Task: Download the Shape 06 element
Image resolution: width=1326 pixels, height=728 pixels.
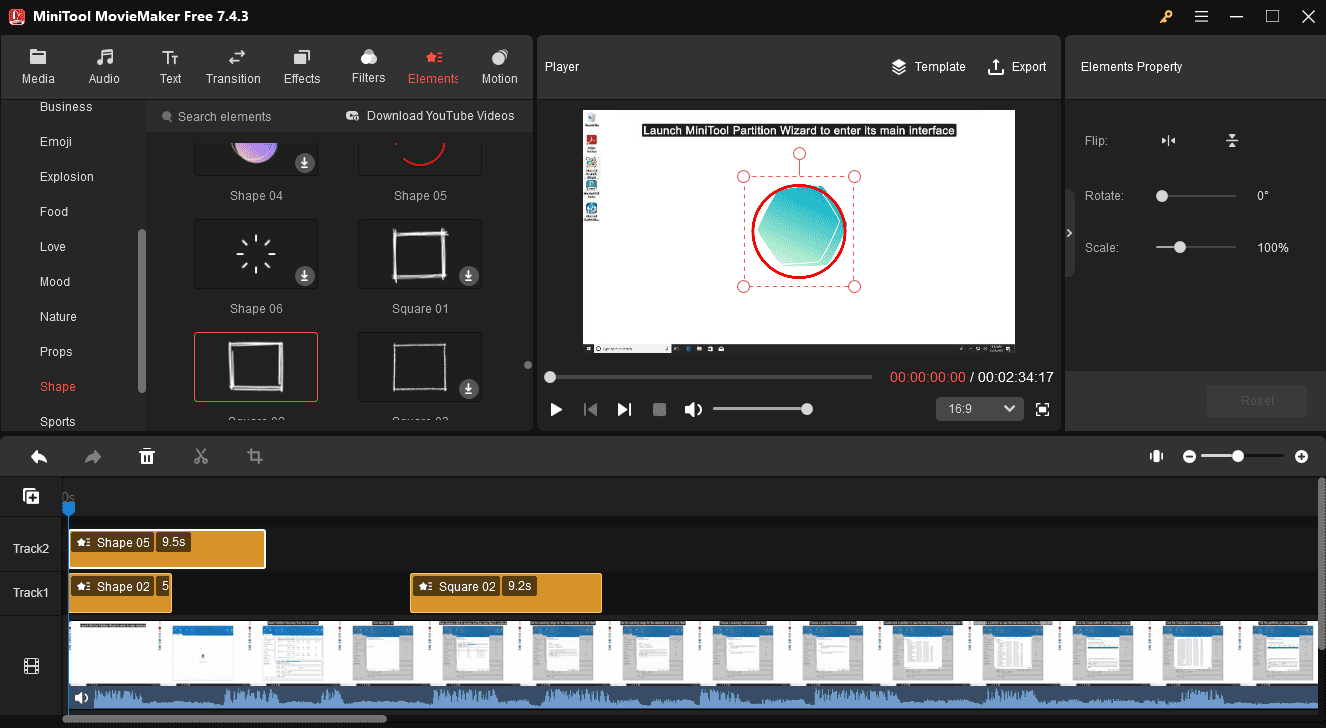Action: [x=304, y=276]
